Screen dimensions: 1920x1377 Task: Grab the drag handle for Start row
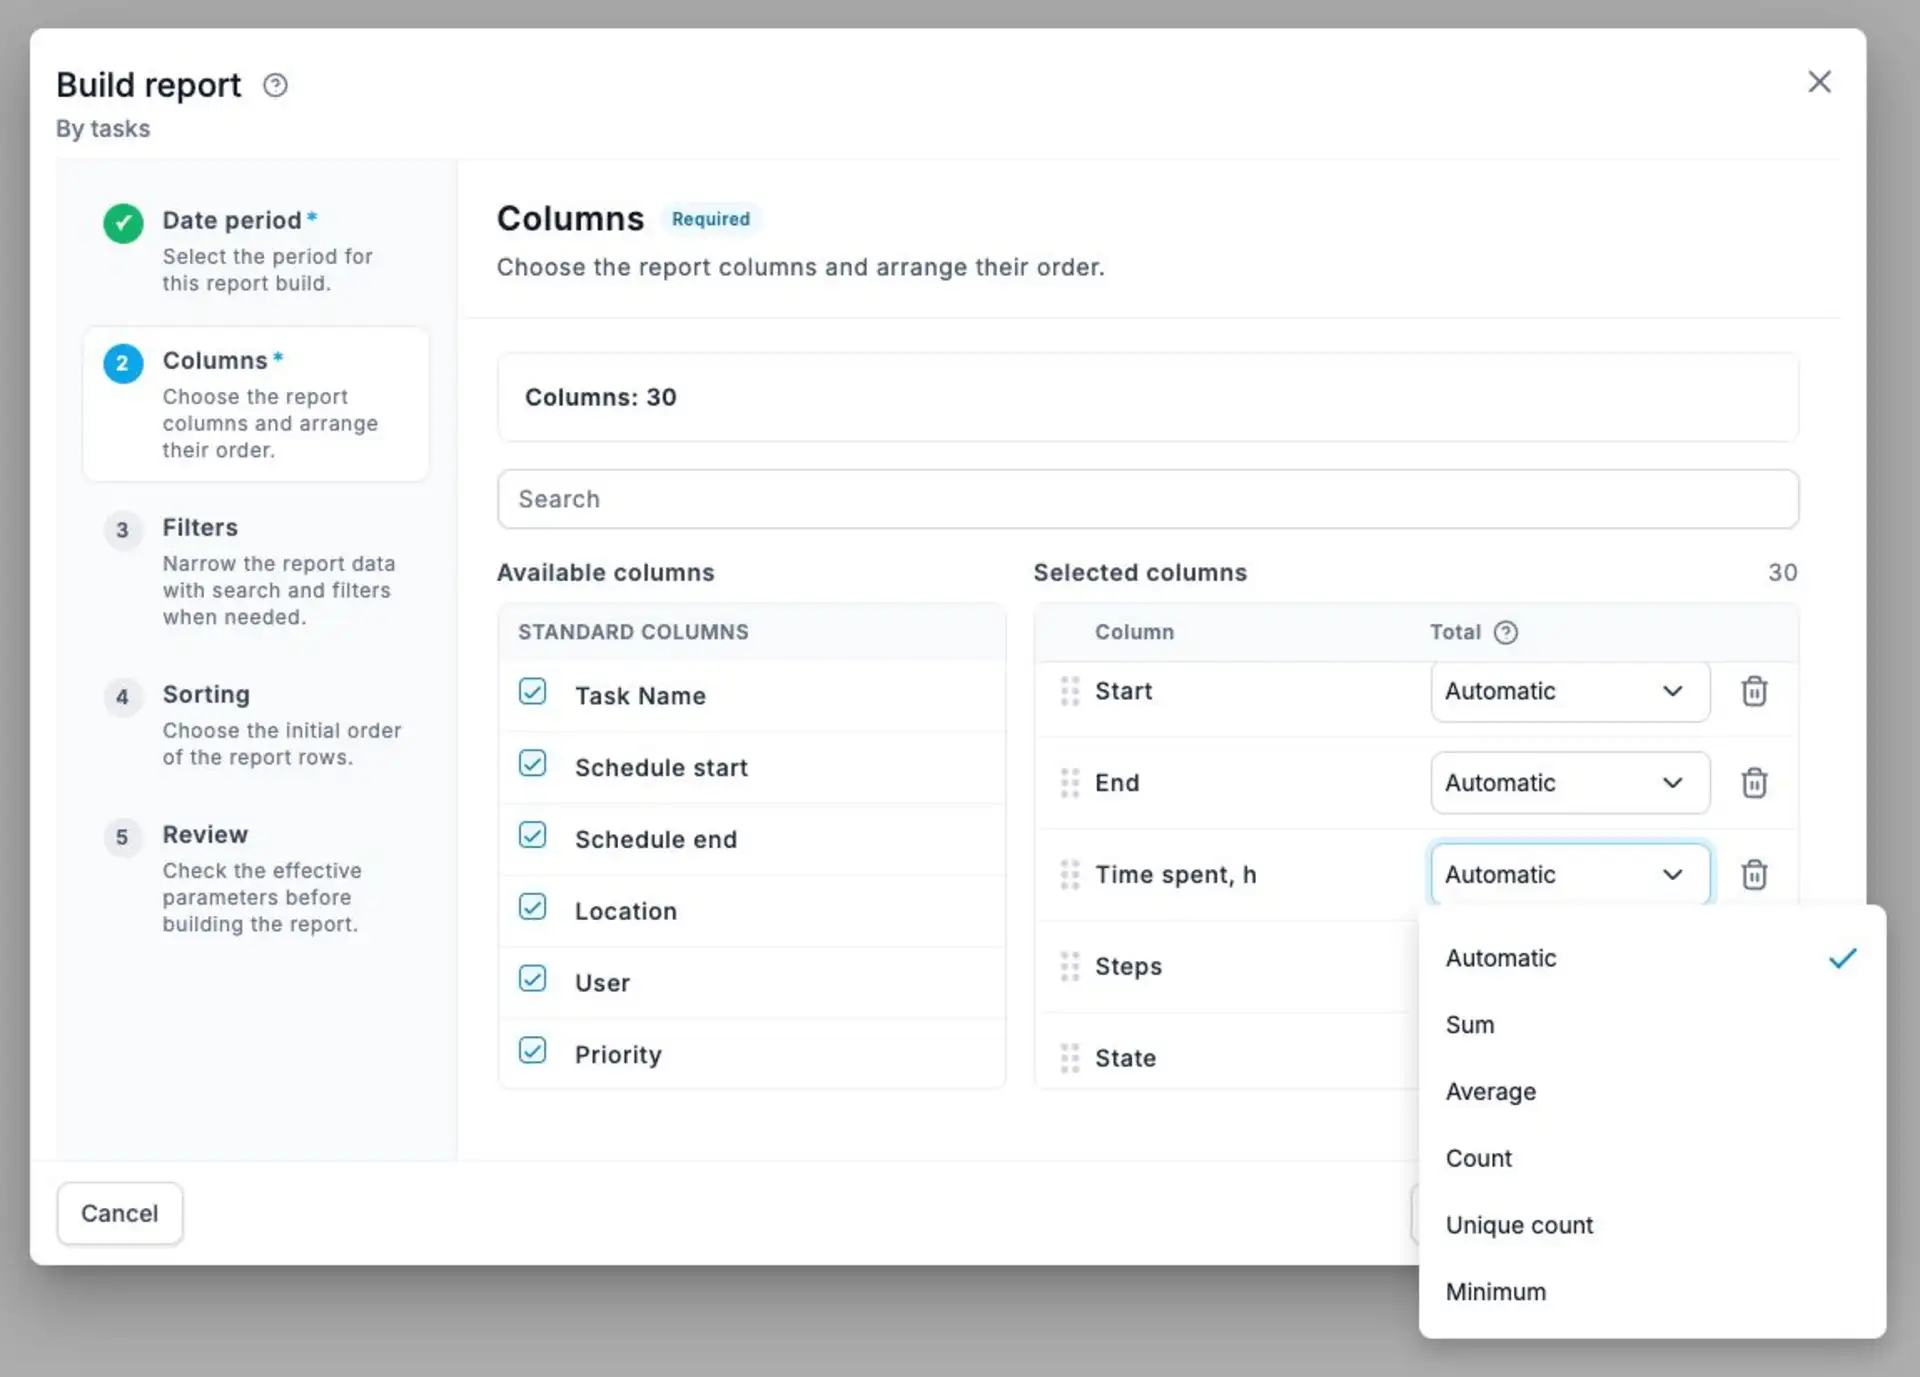[x=1069, y=691]
